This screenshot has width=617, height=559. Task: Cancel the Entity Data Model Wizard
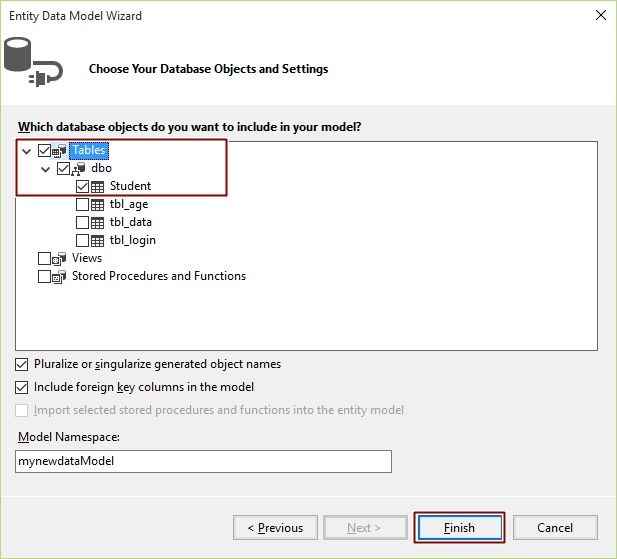(x=554, y=528)
